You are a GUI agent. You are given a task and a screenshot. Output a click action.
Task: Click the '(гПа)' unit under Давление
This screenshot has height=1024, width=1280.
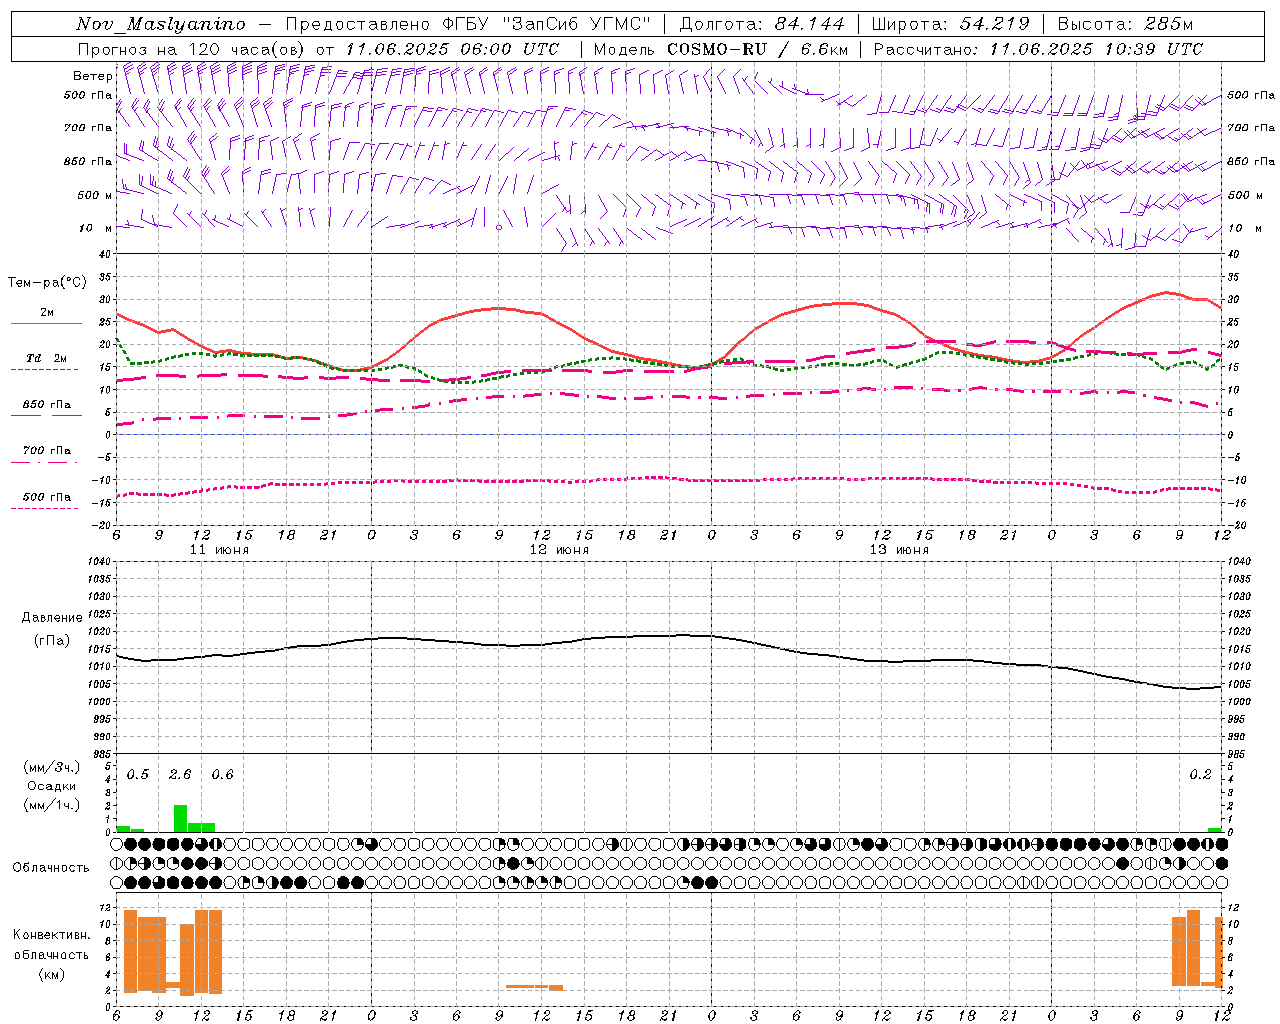pos(52,641)
